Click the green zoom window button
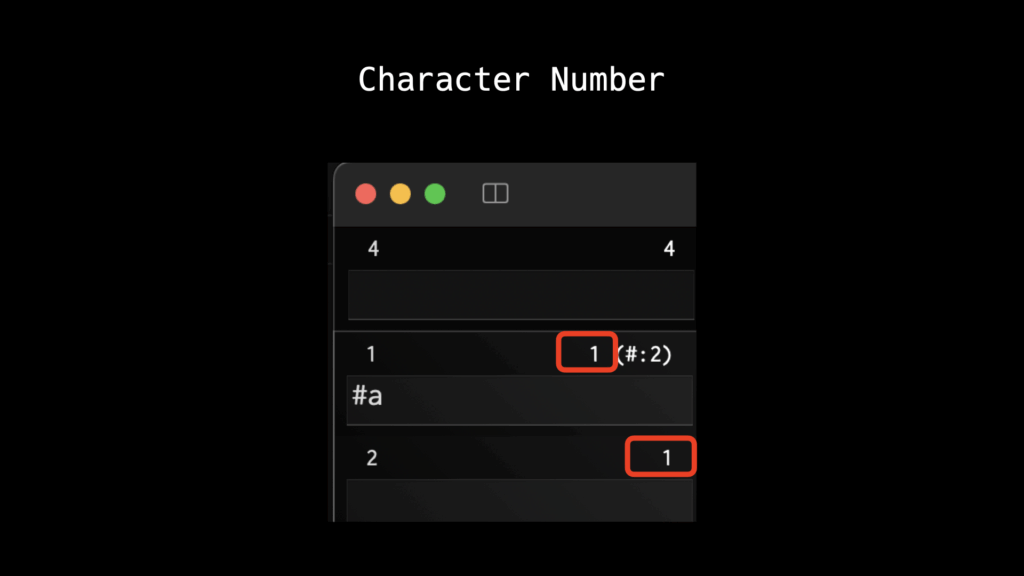Image resolution: width=1024 pixels, height=576 pixels. [434, 194]
